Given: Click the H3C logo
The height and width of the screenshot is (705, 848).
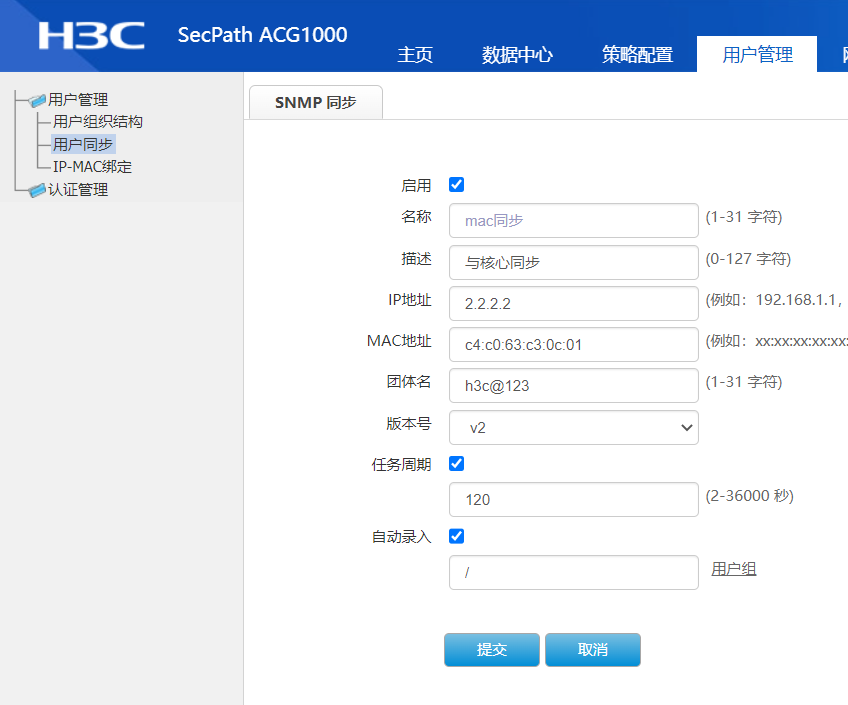Looking at the screenshot, I should (x=91, y=35).
